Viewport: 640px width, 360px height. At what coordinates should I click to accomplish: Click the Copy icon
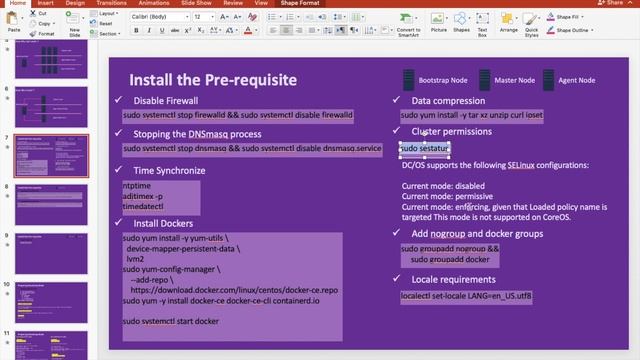(x=33, y=24)
